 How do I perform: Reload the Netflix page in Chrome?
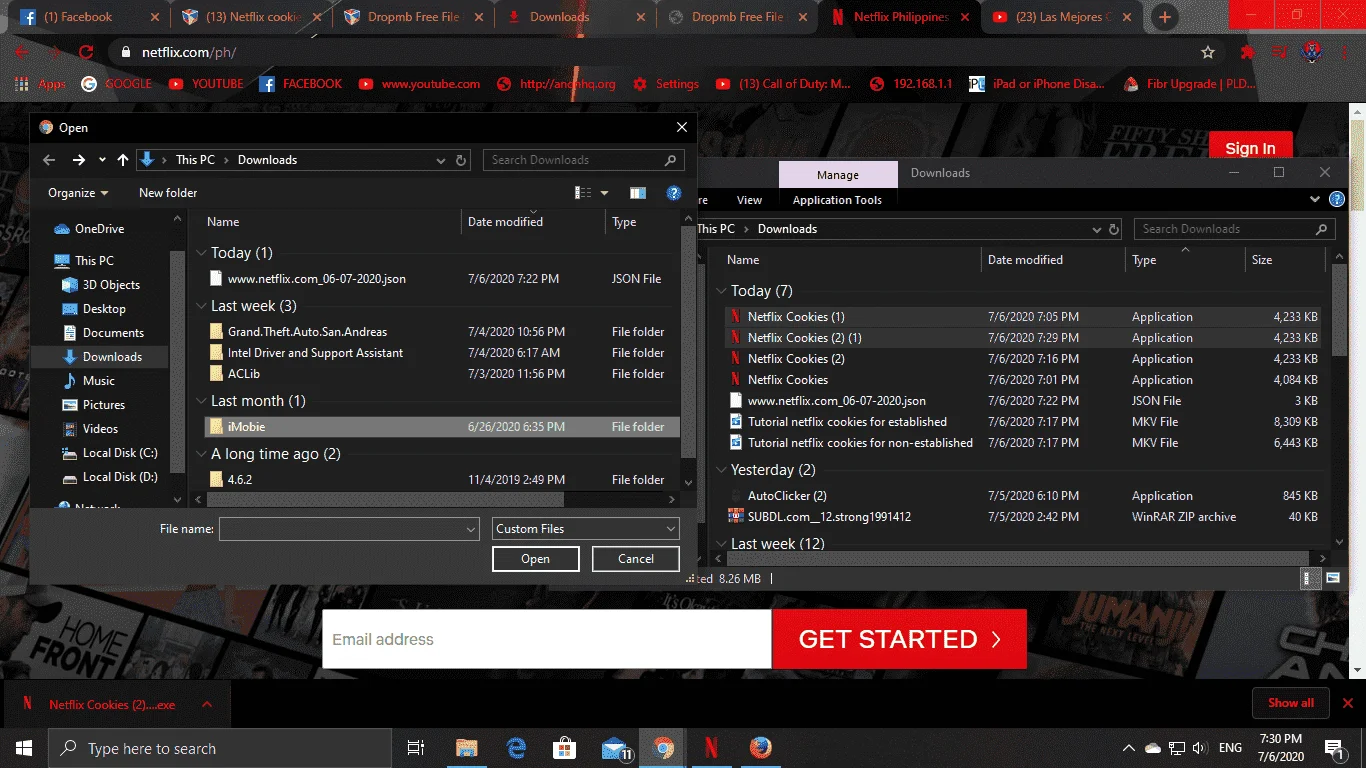(86, 52)
